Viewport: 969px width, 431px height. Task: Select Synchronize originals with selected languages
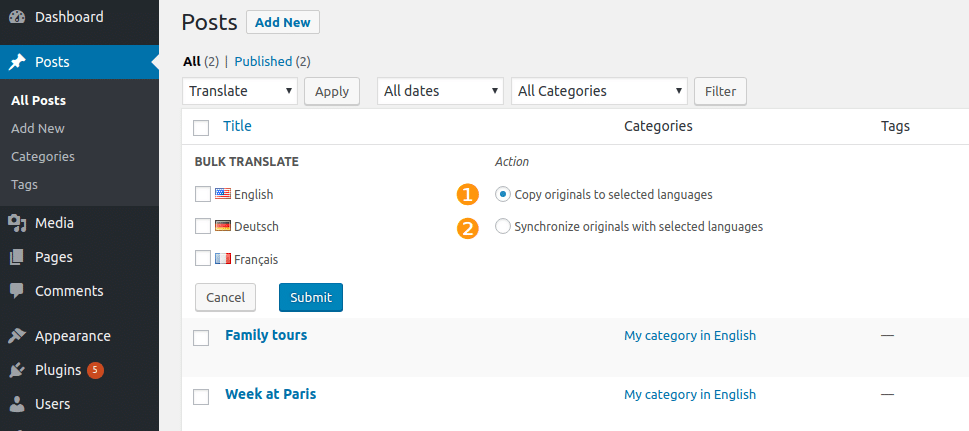(x=503, y=226)
